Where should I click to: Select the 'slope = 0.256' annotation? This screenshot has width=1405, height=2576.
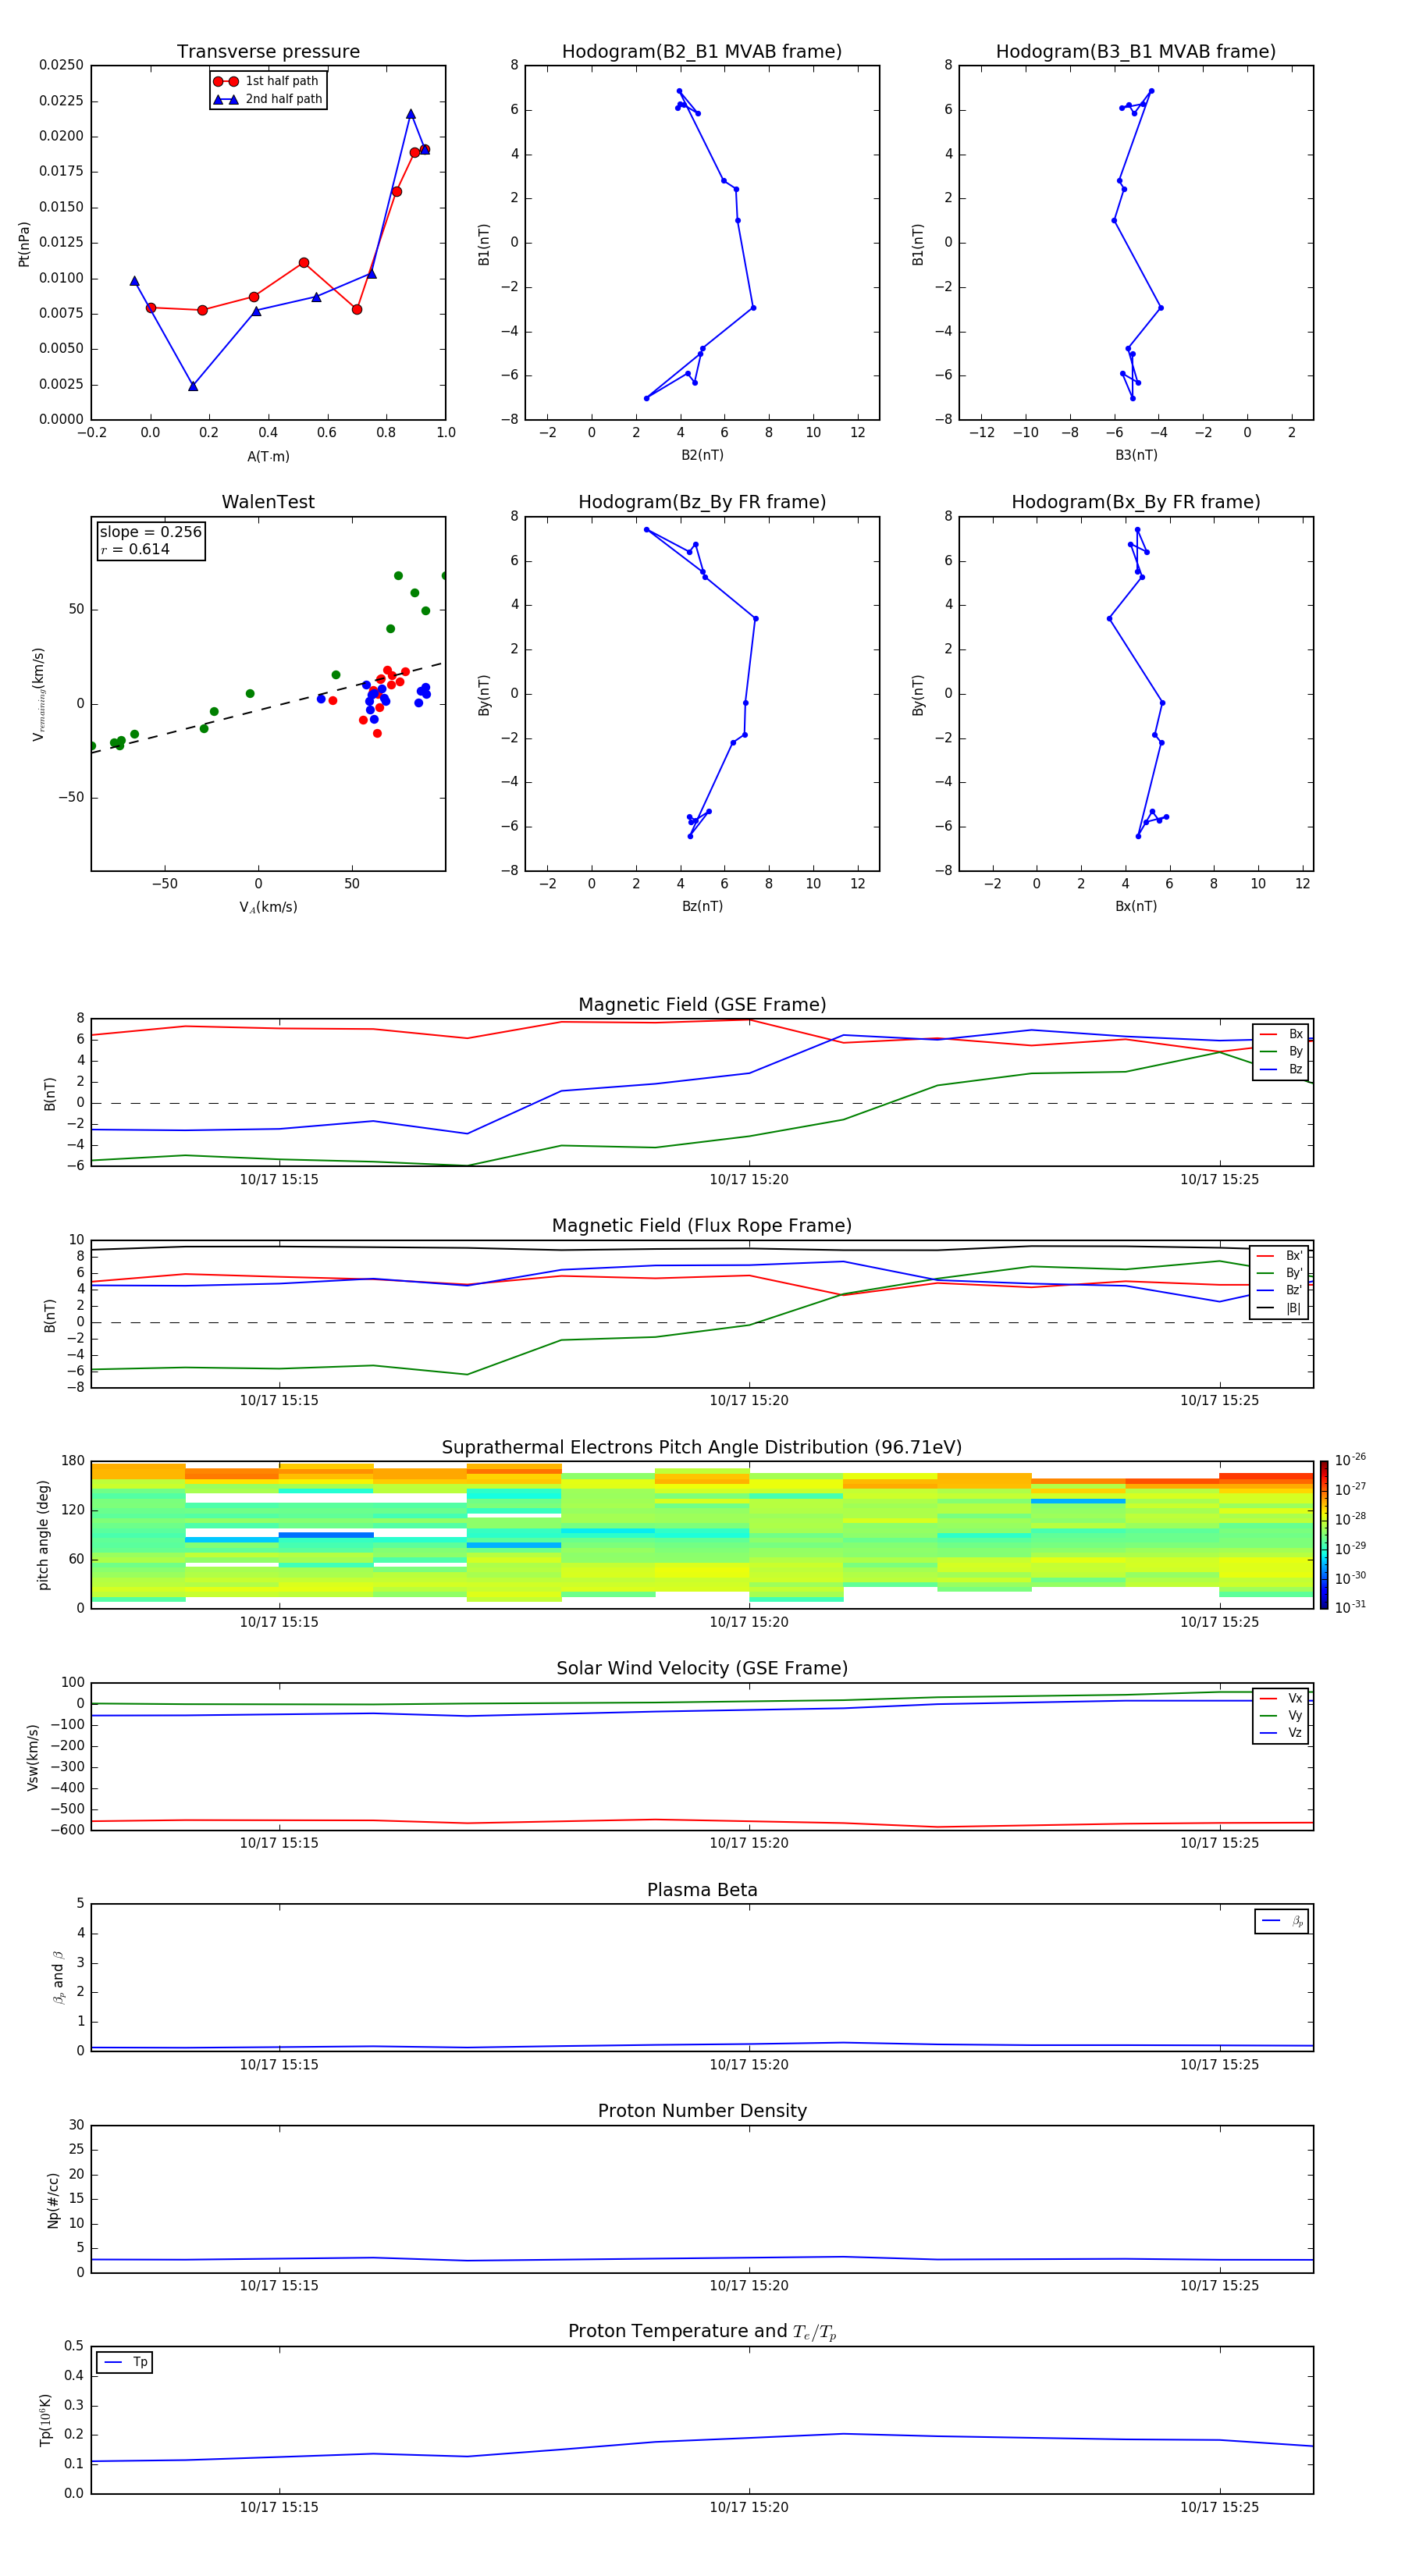click(151, 532)
